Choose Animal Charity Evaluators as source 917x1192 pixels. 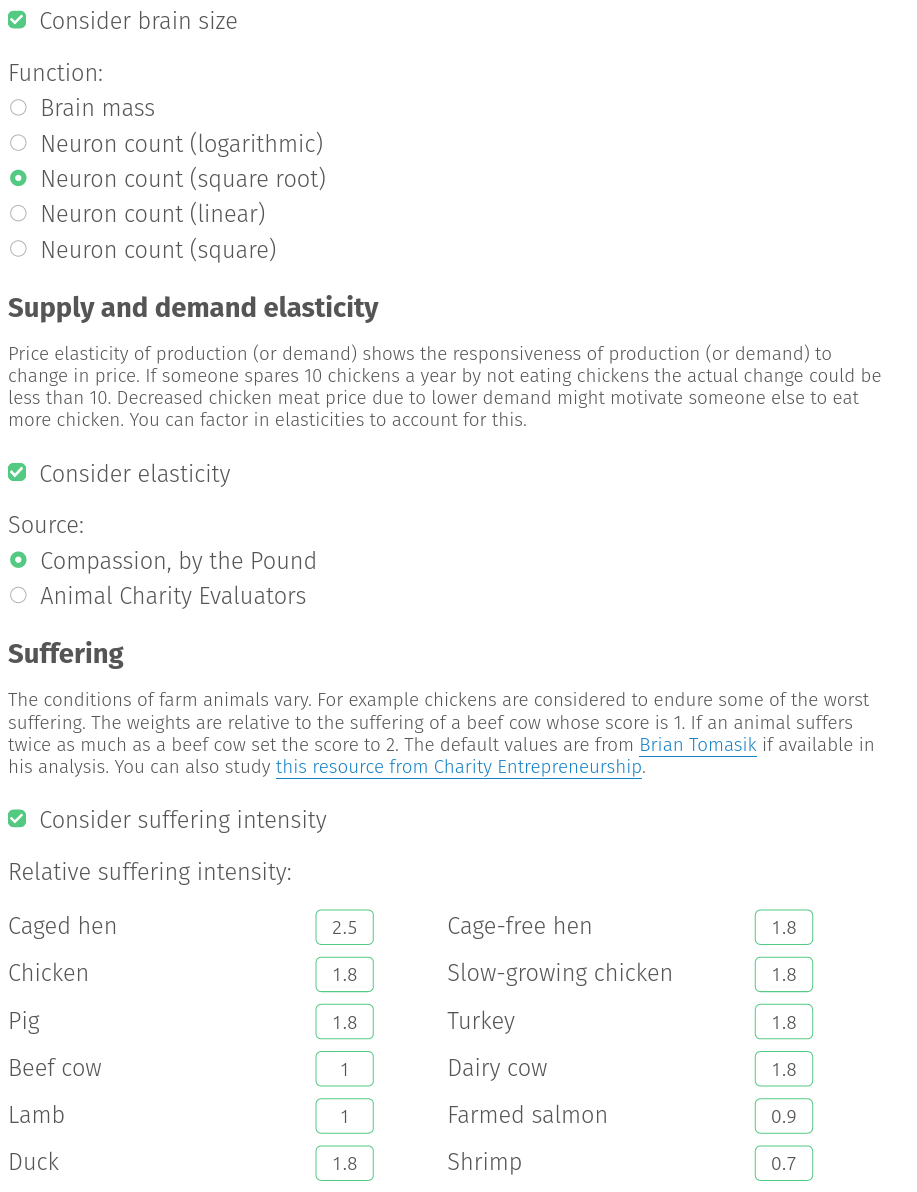(18, 595)
